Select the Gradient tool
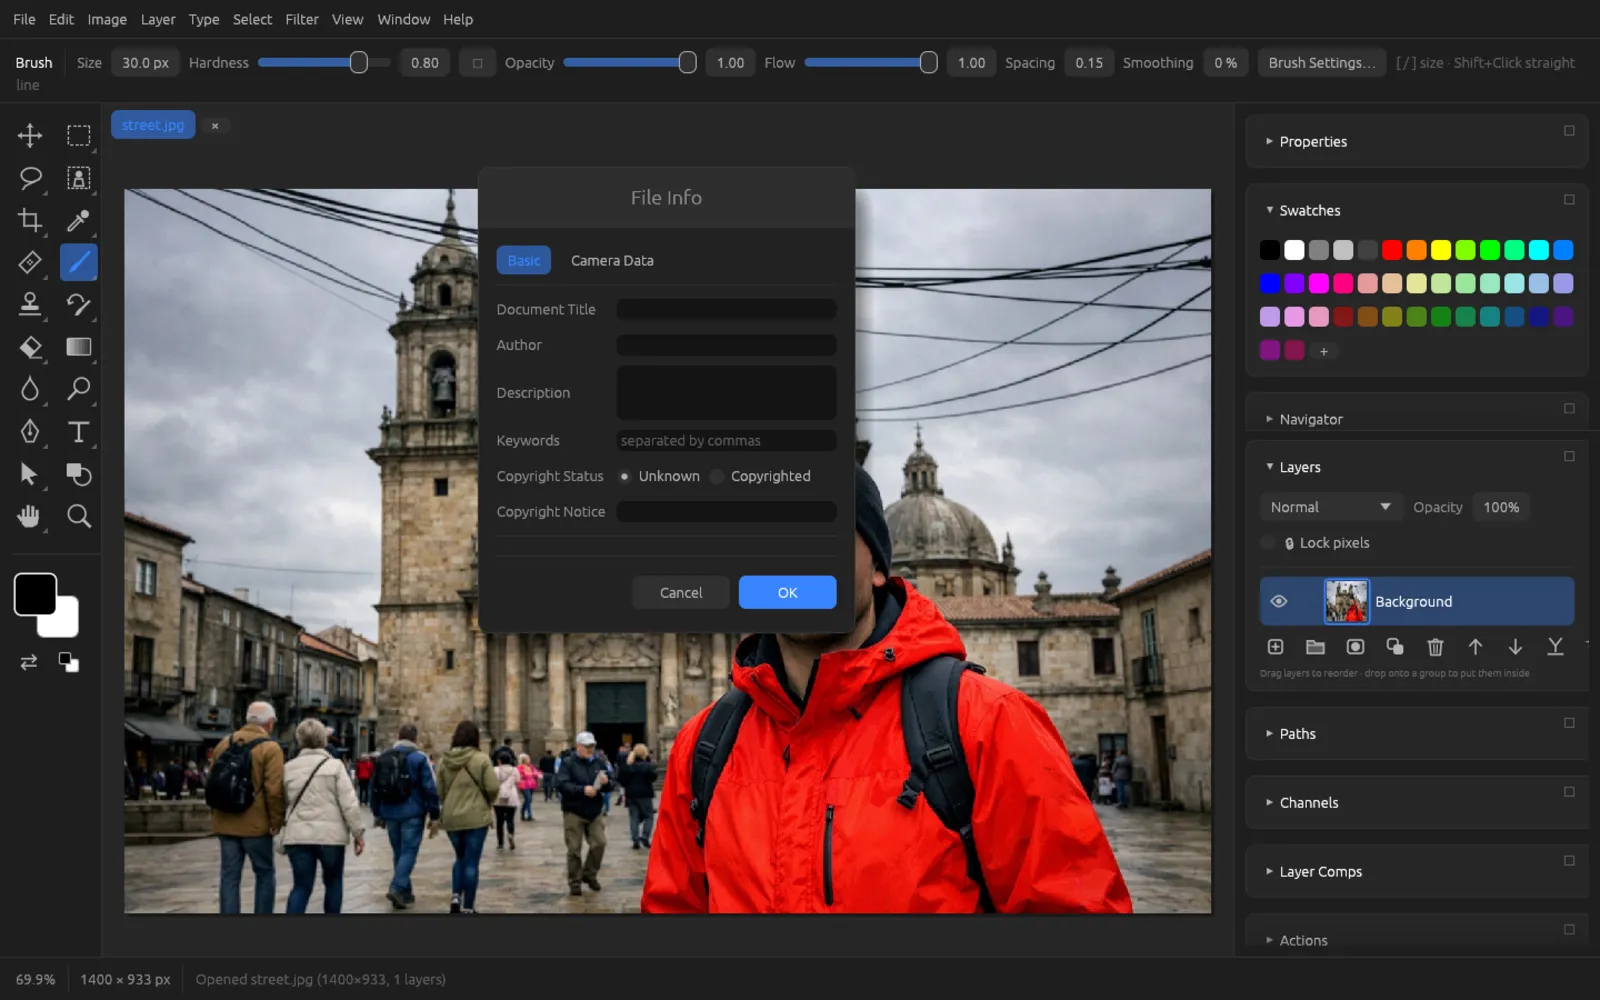1600x1000 pixels. (x=79, y=347)
